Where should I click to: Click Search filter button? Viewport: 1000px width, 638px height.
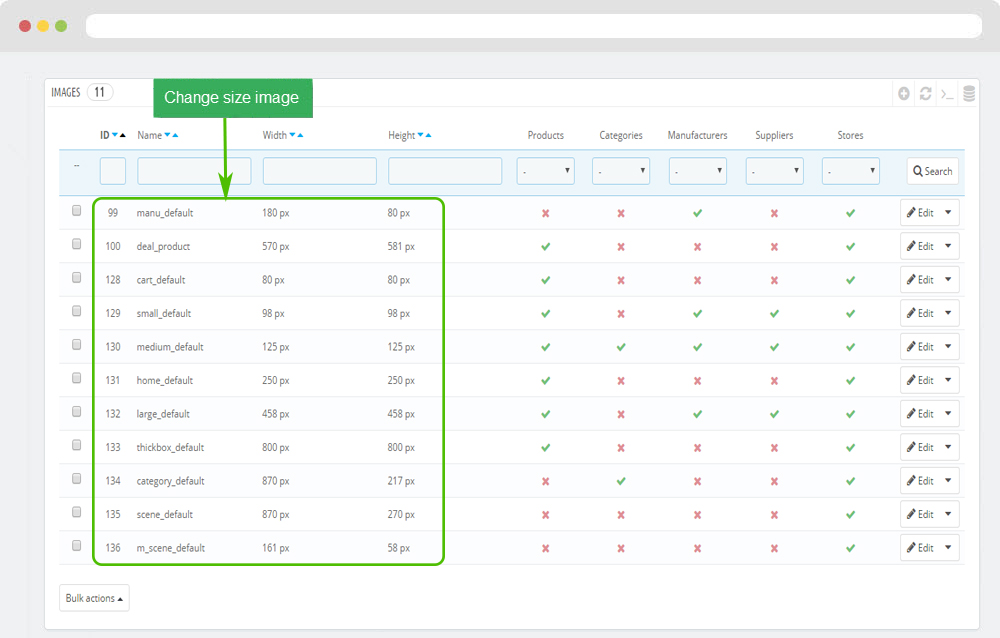tap(932, 171)
